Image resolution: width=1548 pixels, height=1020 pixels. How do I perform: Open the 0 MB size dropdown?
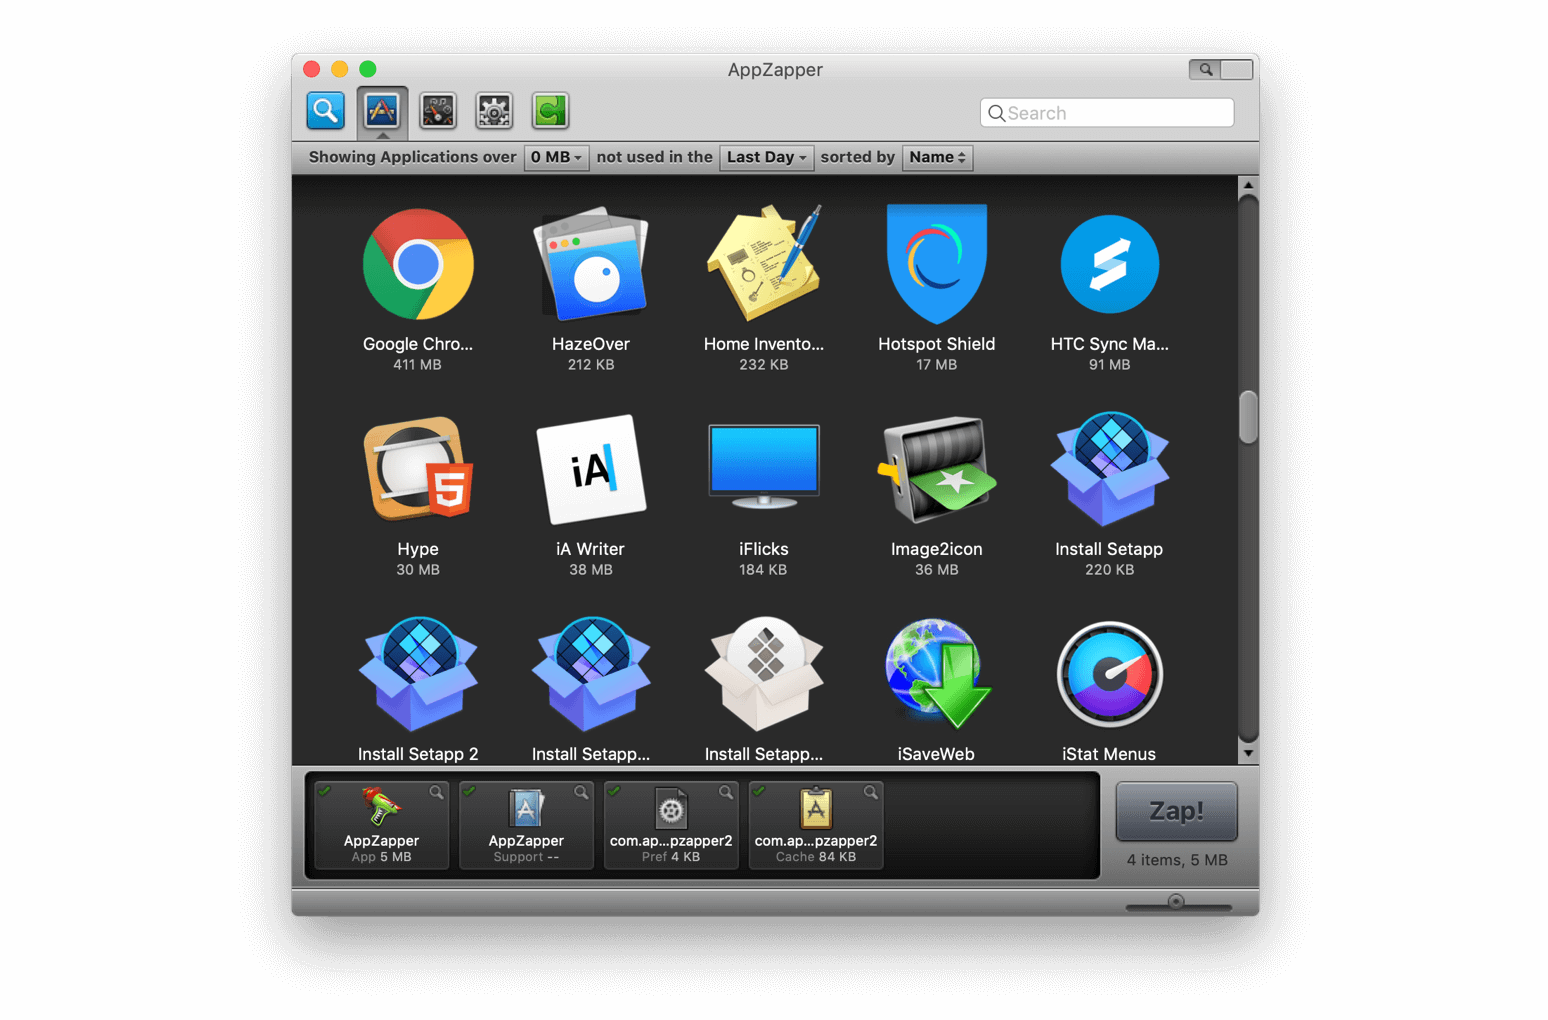click(556, 157)
